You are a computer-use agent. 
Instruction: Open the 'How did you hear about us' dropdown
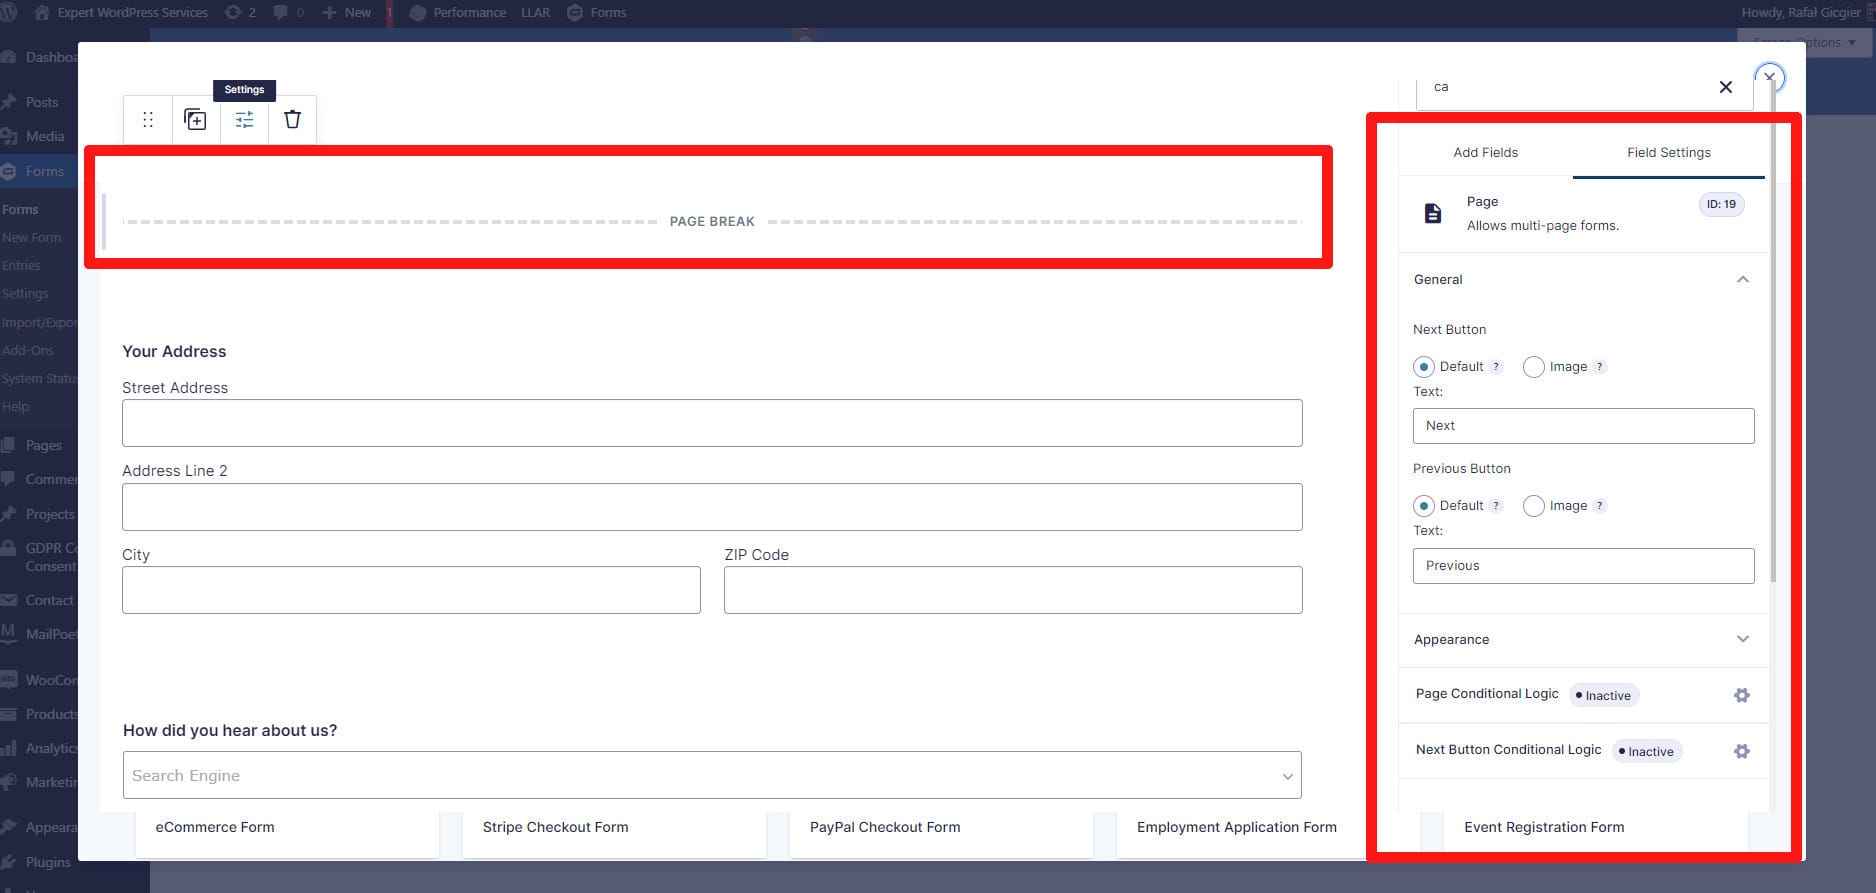click(x=711, y=775)
